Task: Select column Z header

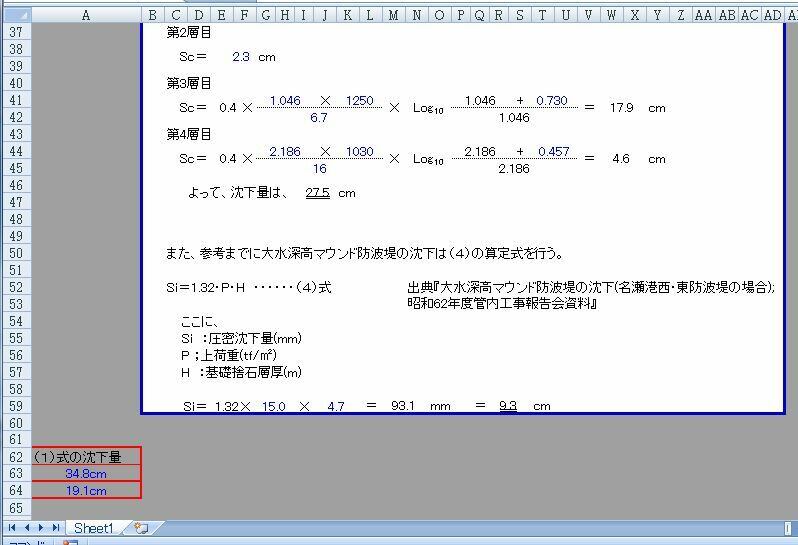Action: (680, 15)
